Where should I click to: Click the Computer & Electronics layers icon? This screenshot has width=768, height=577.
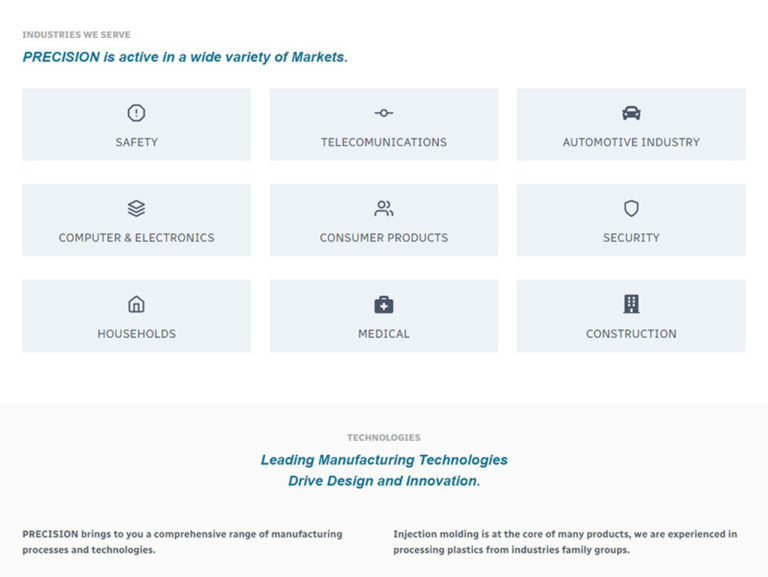(x=136, y=209)
